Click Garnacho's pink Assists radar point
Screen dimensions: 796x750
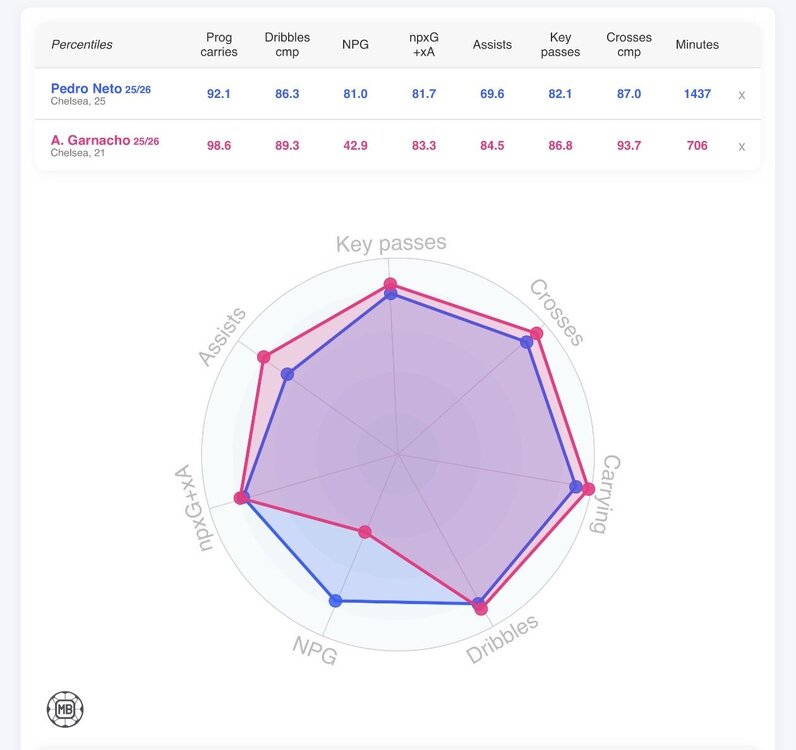pos(263,357)
